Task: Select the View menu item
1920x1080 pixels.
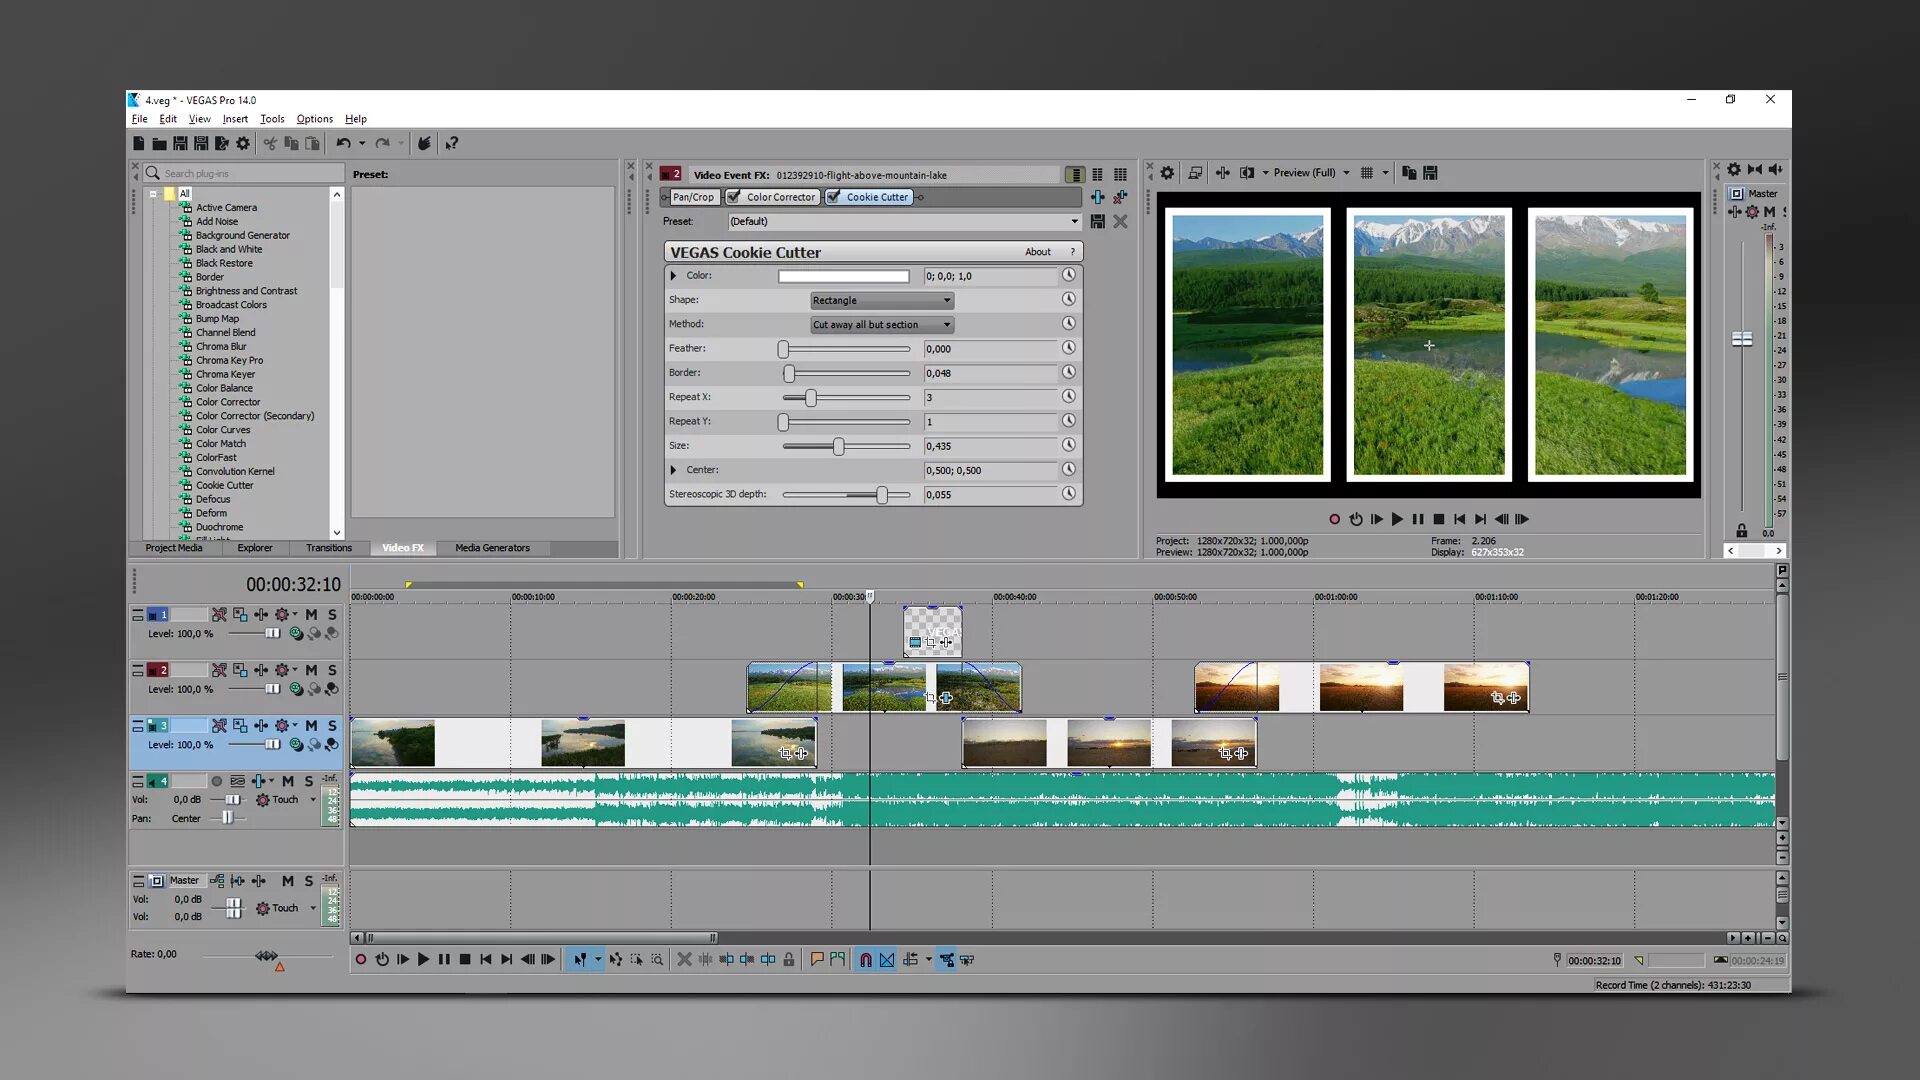Action: [199, 119]
